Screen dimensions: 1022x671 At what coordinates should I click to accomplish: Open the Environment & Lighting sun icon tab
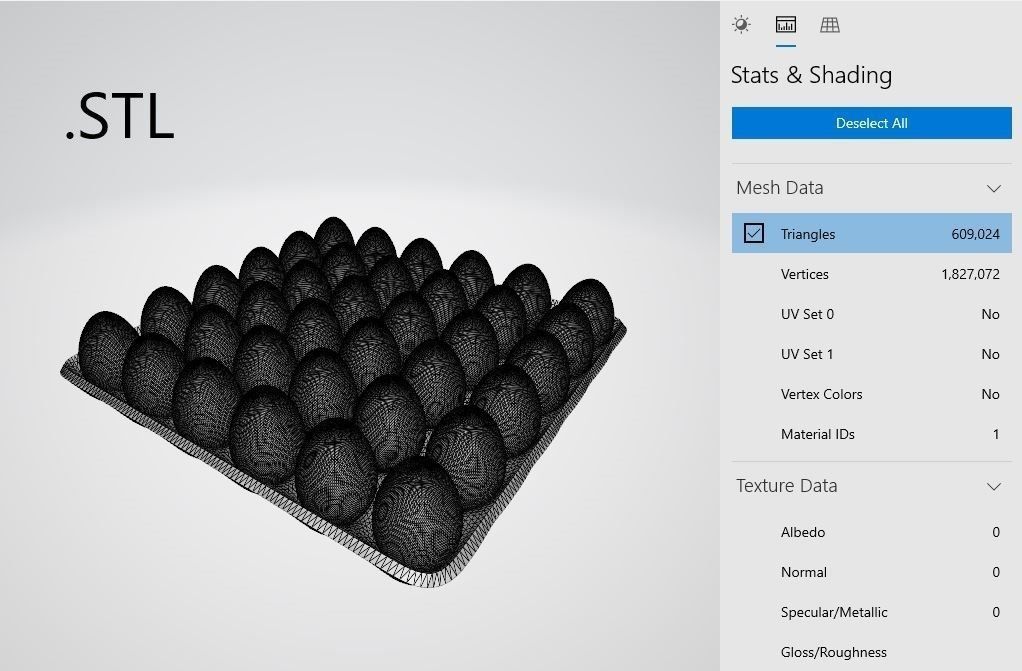coord(741,25)
